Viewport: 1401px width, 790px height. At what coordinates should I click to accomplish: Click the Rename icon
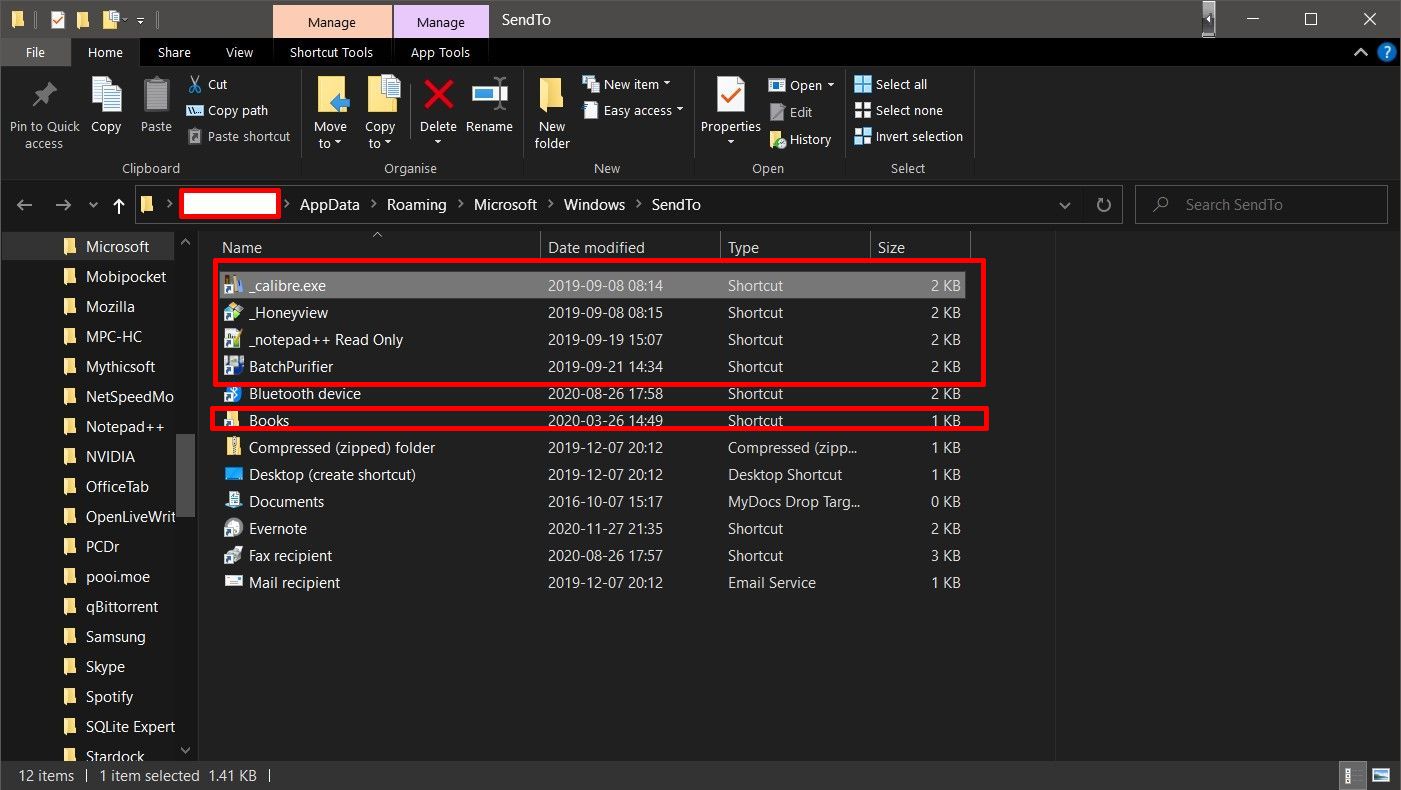[x=490, y=94]
